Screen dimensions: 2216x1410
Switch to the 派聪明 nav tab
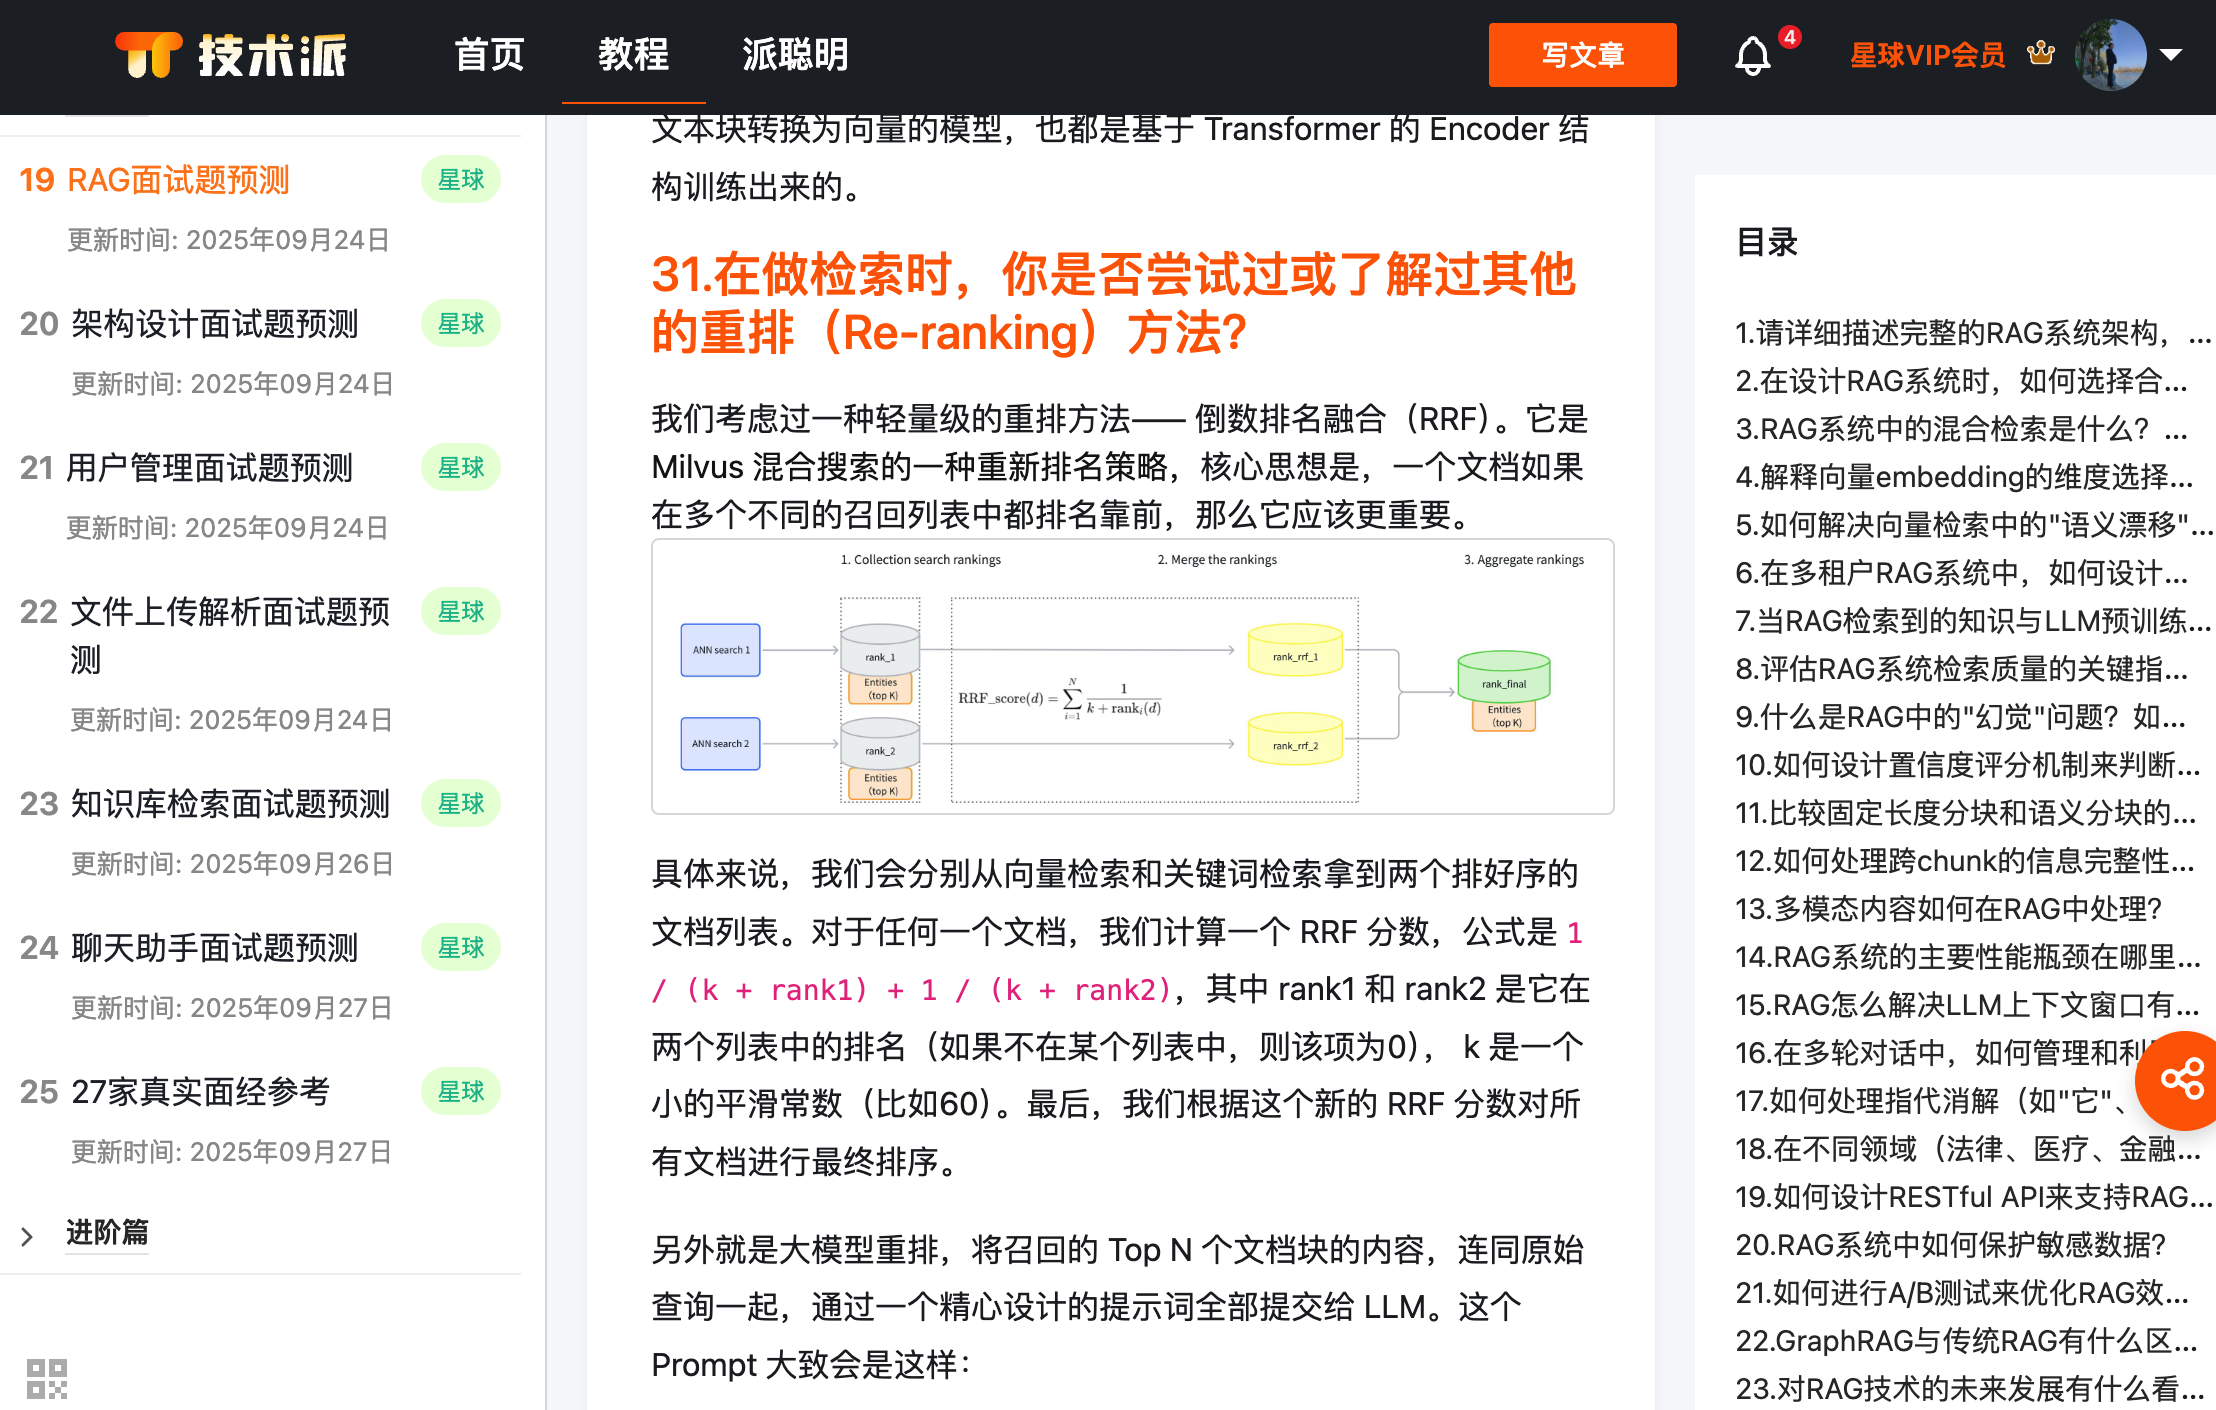[x=795, y=55]
